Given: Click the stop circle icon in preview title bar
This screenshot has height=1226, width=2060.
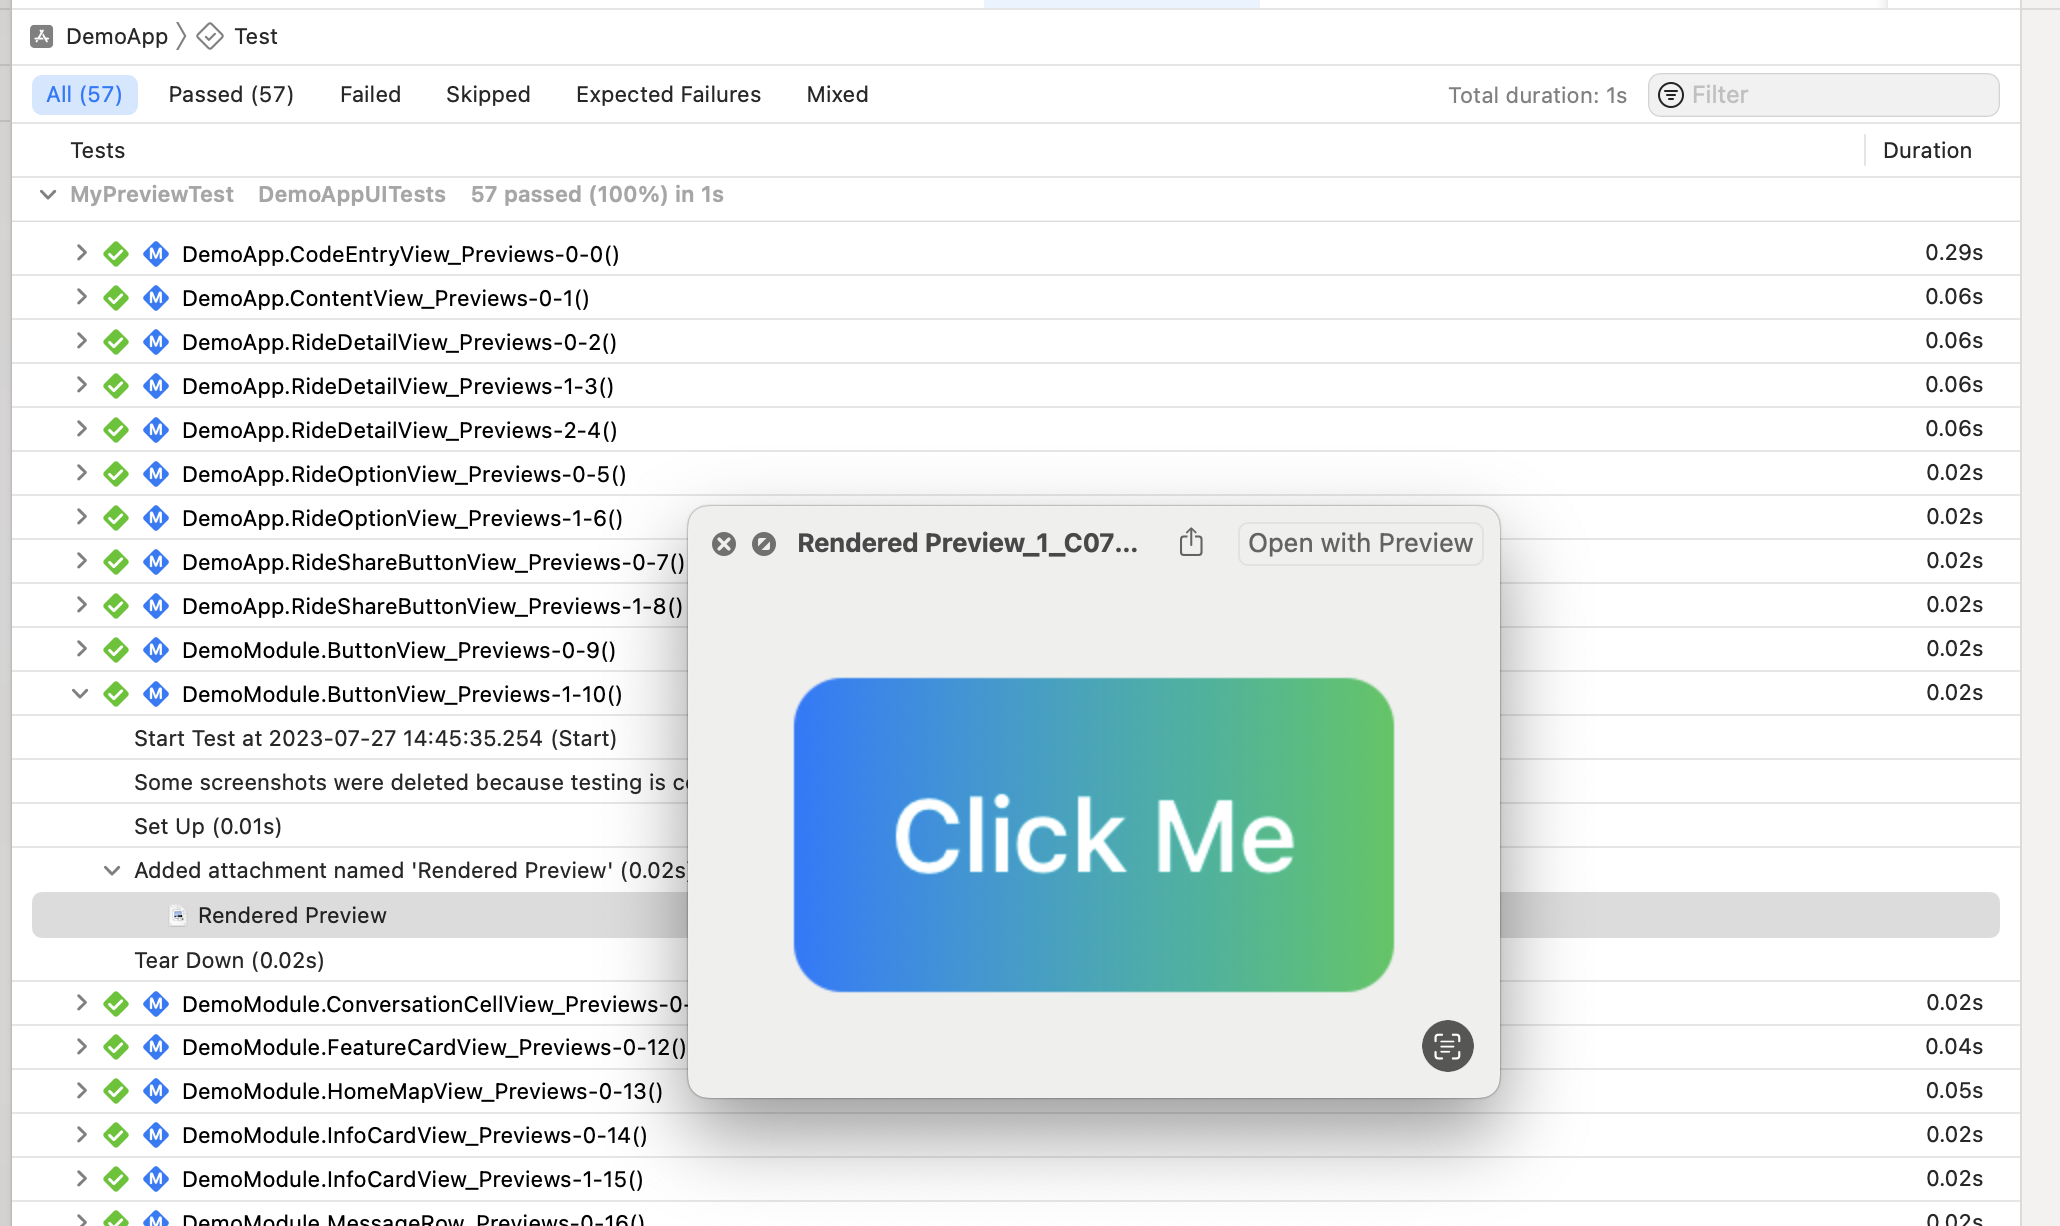Looking at the screenshot, I should 764,543.
